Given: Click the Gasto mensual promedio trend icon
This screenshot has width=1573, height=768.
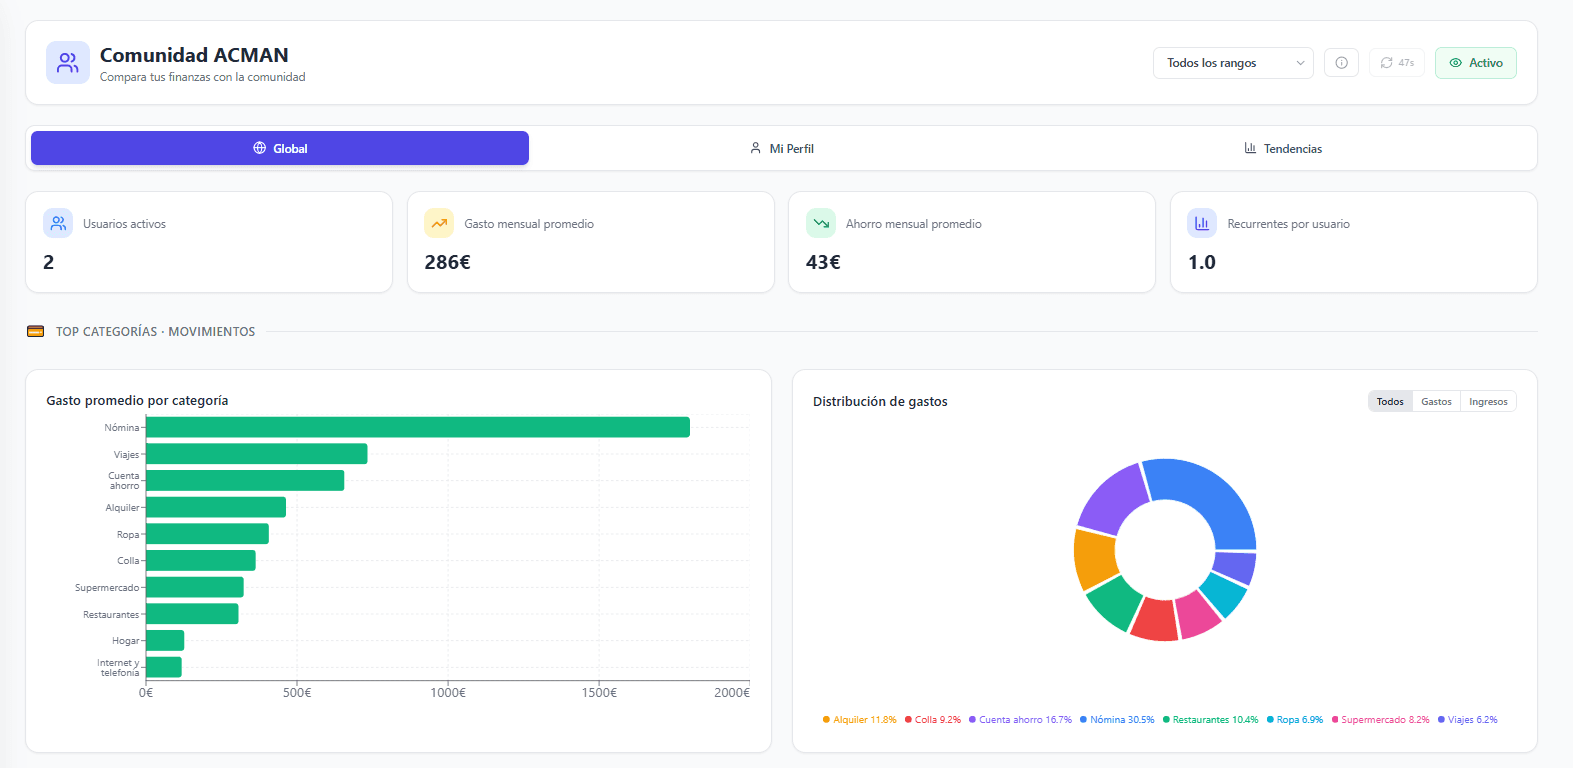Looking at the screenshot, I should point(439,223).
